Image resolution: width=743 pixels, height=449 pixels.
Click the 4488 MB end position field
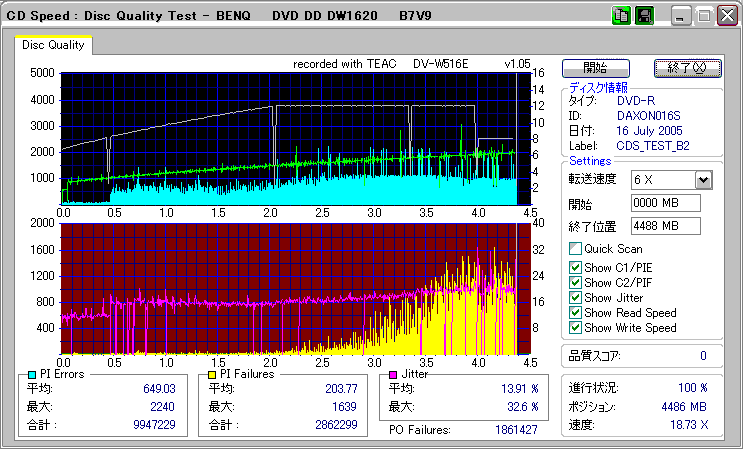(x=665, y=225)
